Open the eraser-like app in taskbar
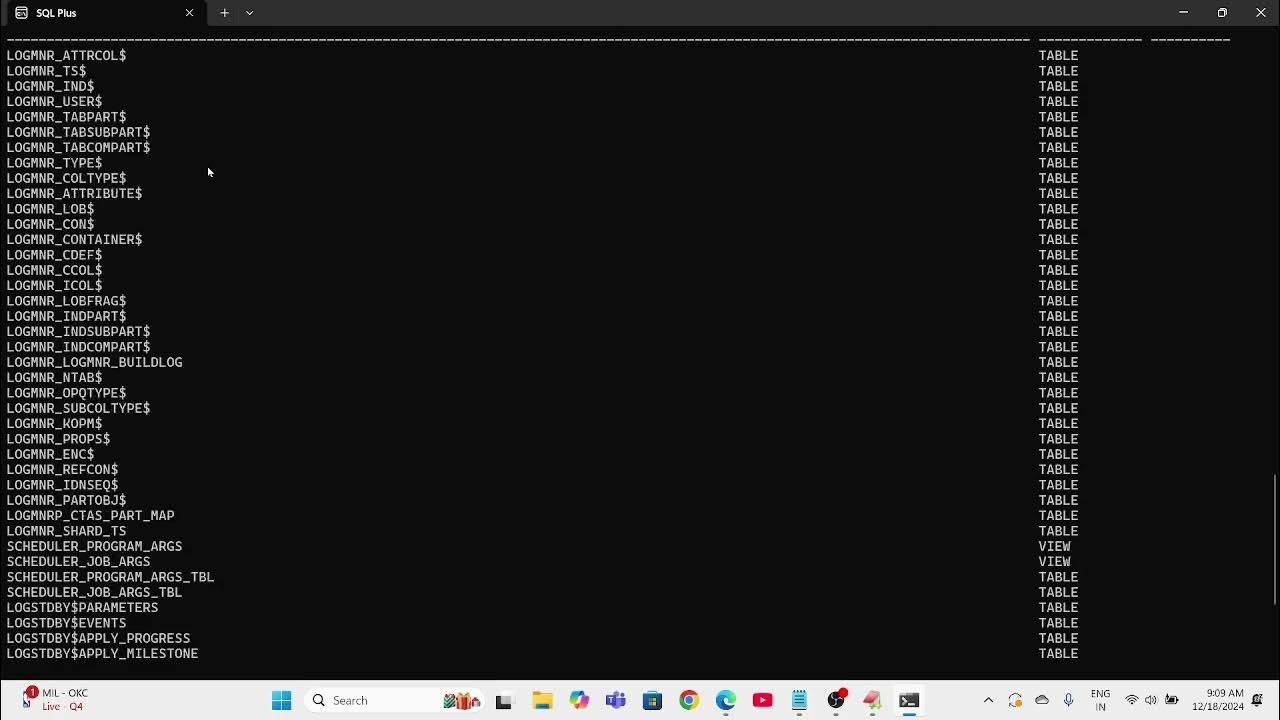 click(x=872, y=700)
